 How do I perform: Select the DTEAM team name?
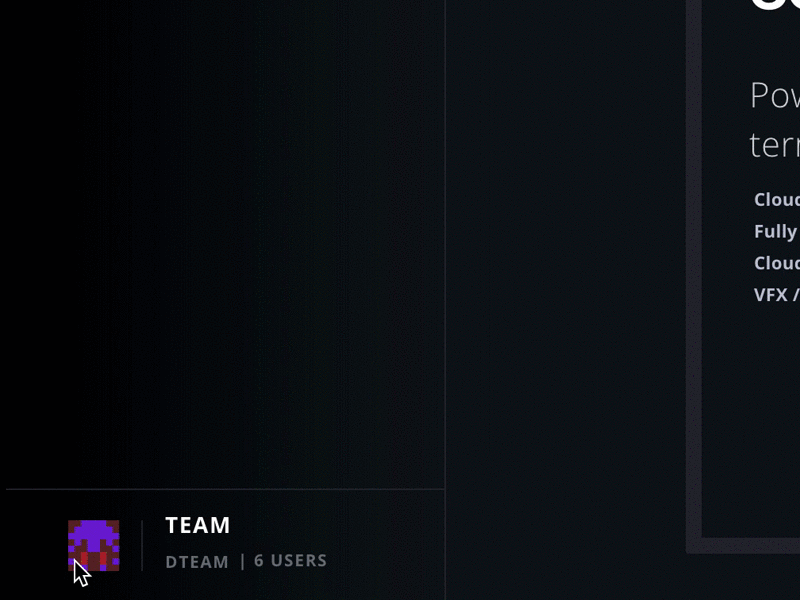(x=197, y=562)
